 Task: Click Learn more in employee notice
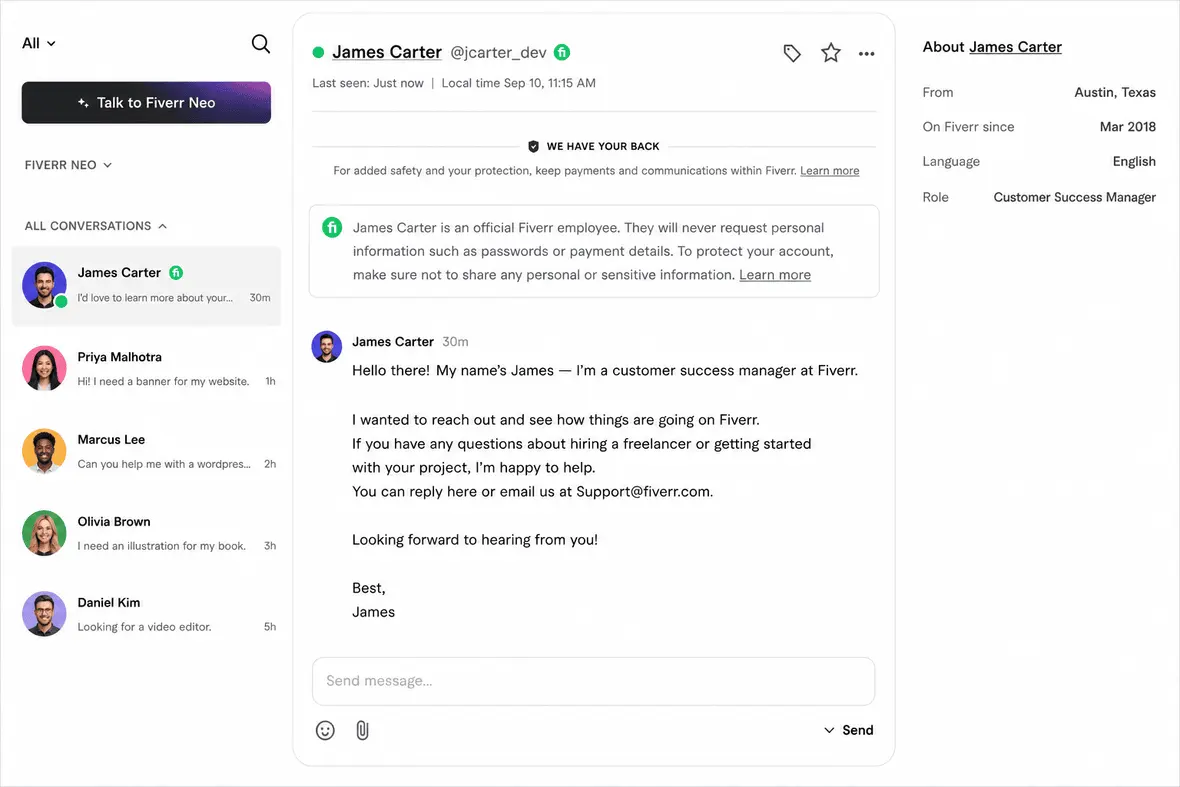[774, 275]
